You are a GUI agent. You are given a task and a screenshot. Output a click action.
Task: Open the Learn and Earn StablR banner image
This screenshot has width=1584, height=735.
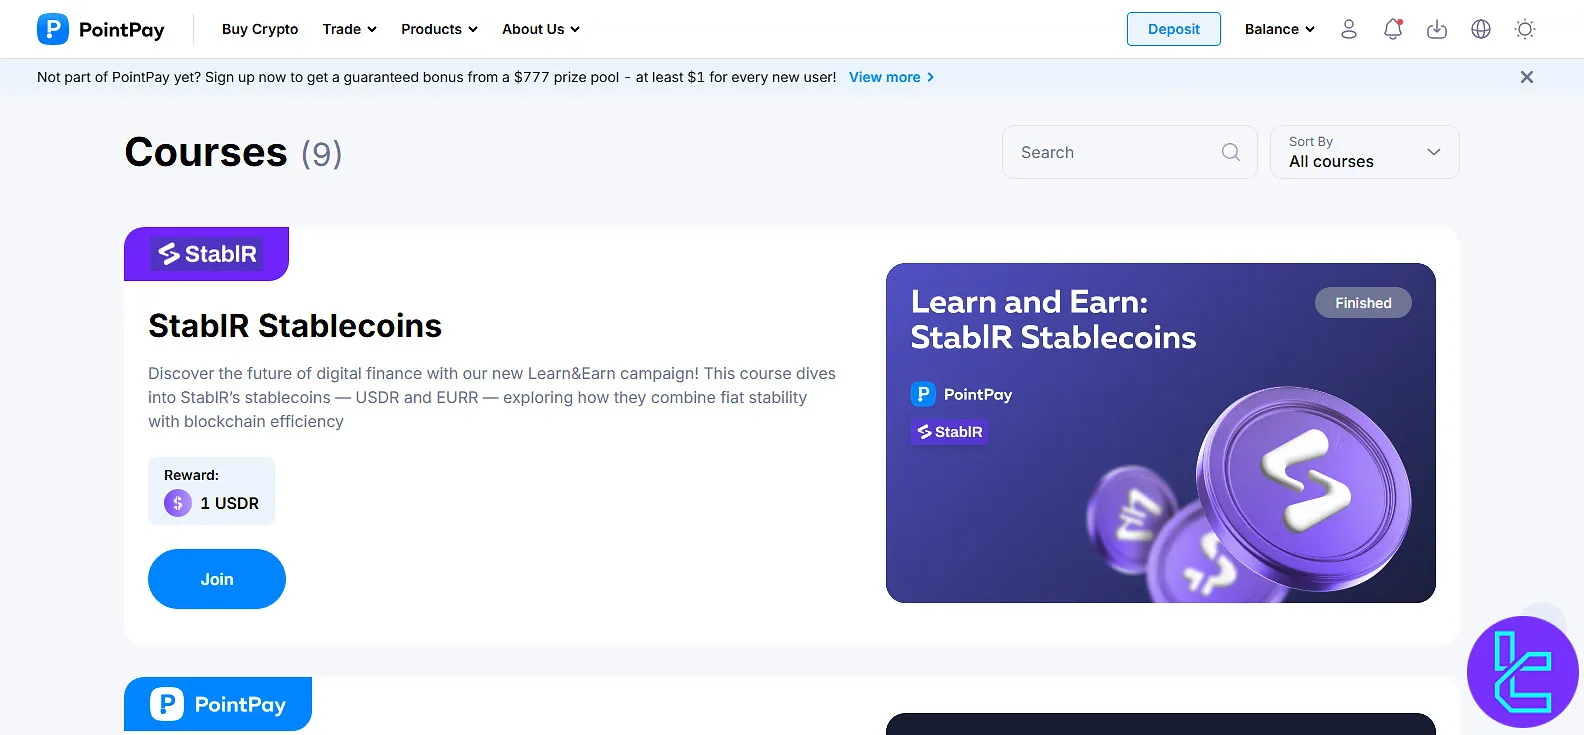tap(1161, 433)
